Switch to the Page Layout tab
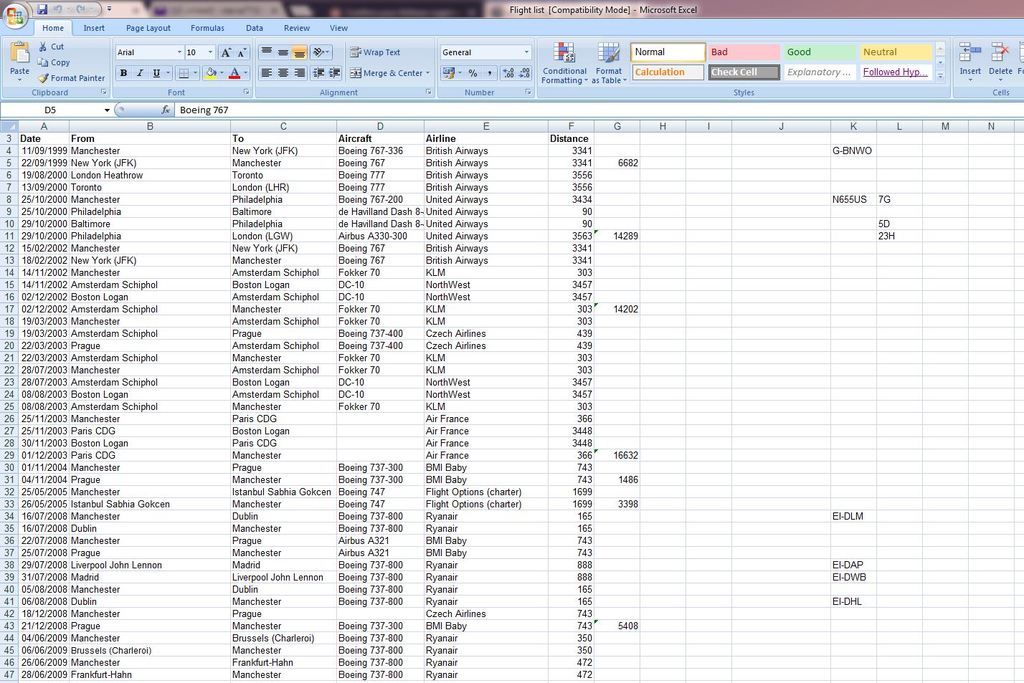The width and height of the screenshot is (1024, 683). pyautogui.click(x=148, y=28)
